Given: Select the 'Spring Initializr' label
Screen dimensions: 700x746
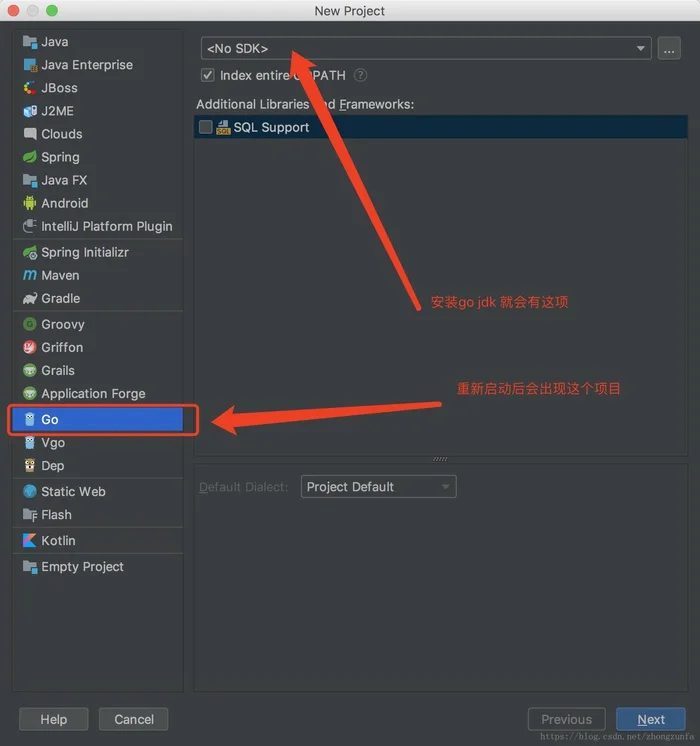Looking at the screenshot, I should (x=85, y=252).
